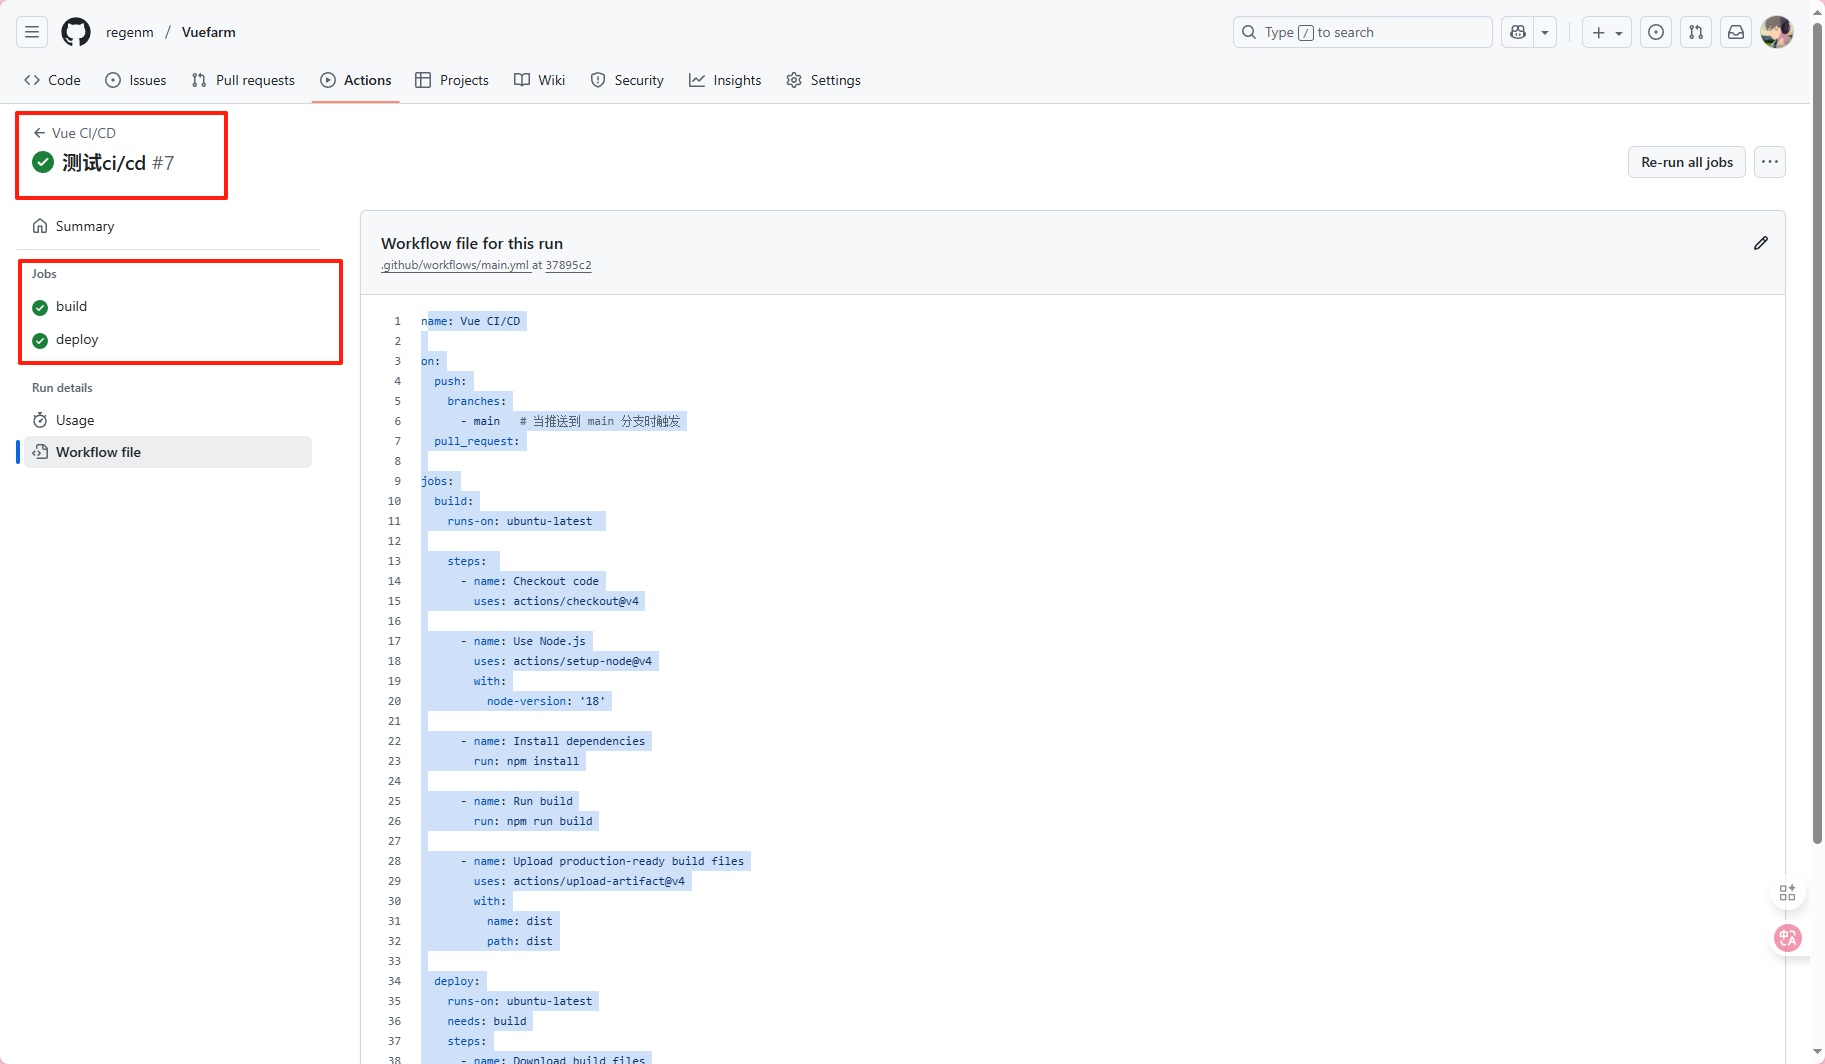Open the notifications inbox icon
Screen dimensions: 1825x1064
[x=1735, y=31]
